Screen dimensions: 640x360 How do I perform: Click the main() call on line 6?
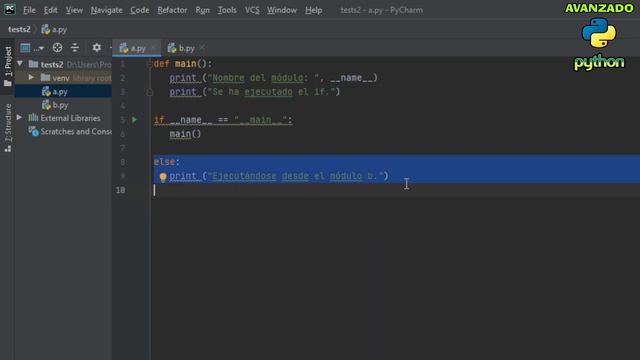[185, 134]
